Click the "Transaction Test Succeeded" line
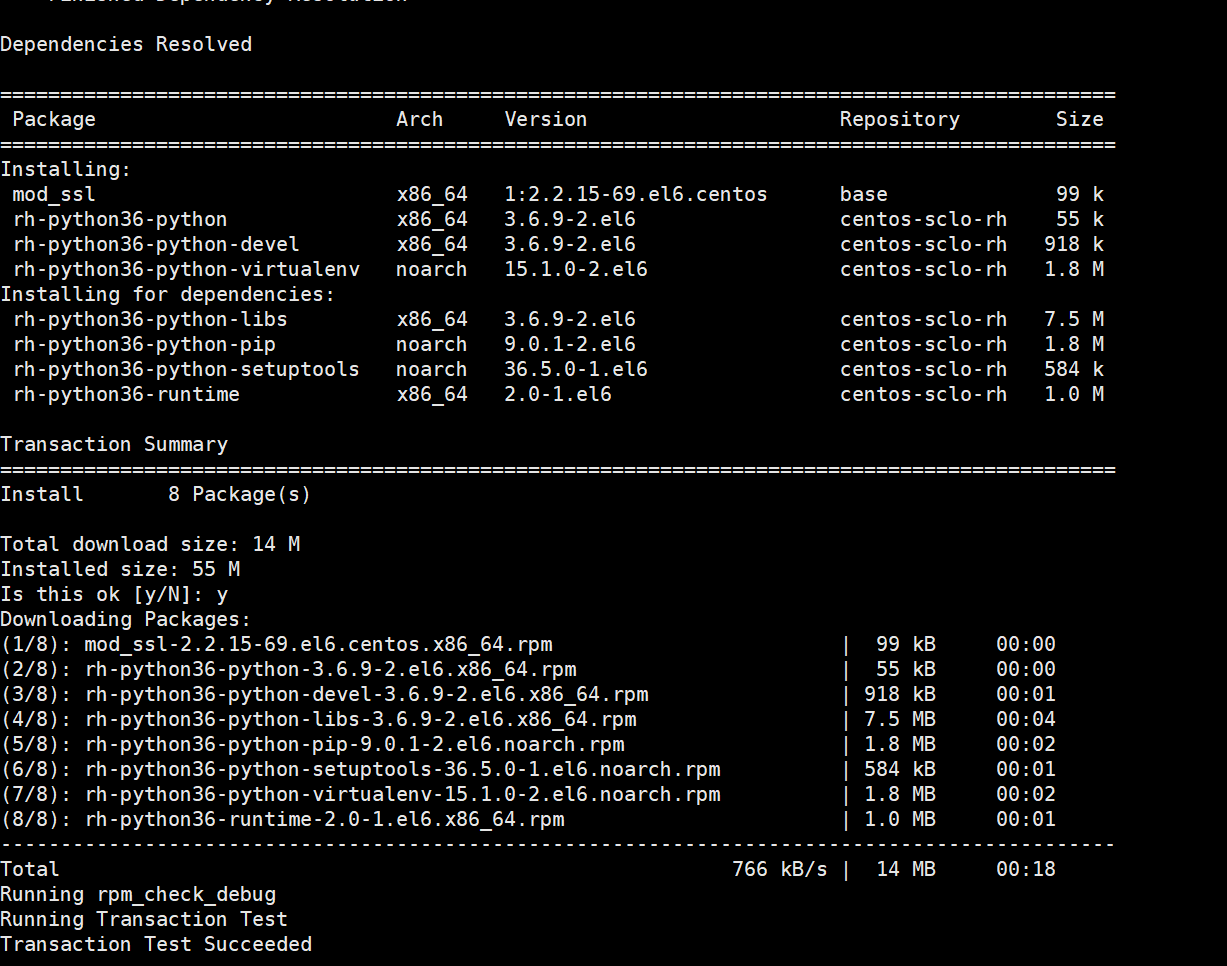This screenshot has height=966, width=1227. [x=156, y=944]
